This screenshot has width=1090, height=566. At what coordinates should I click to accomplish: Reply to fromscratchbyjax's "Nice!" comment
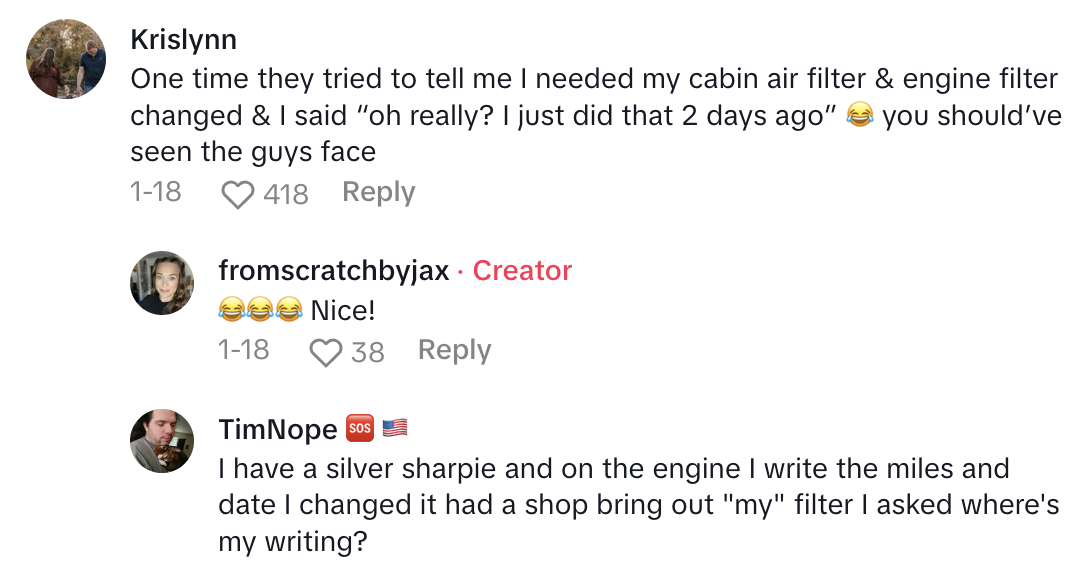coord(454,350)
